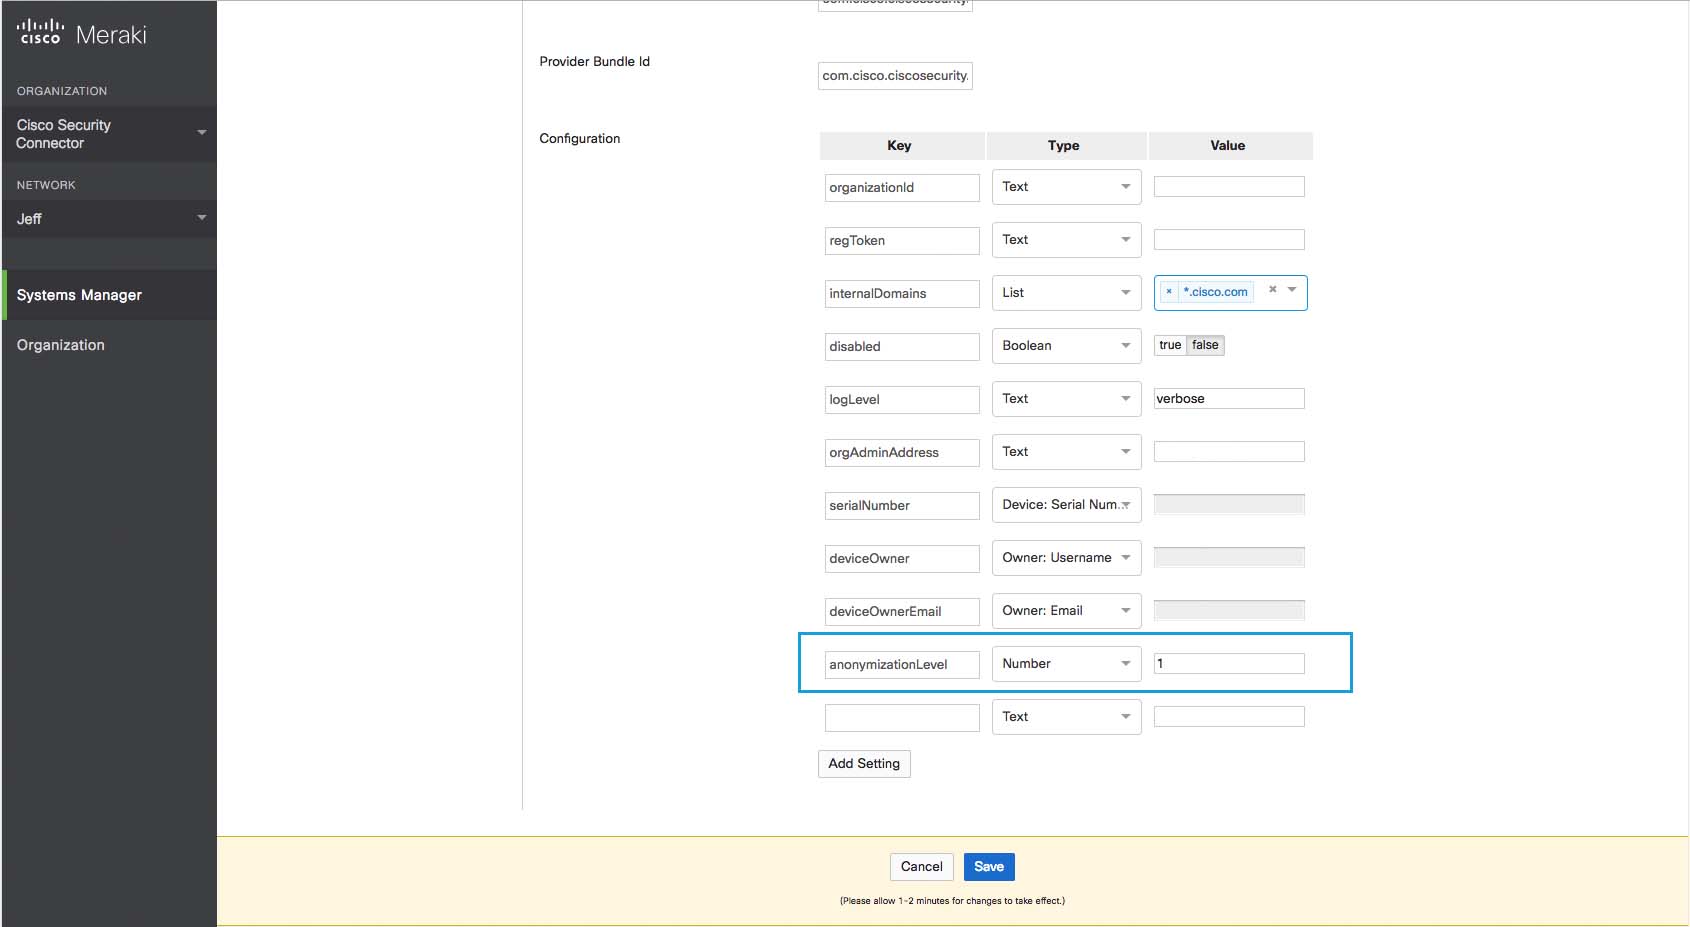Image resolution: width=1690 pixels, height=927 pixels.
Task: Click the value field for organizationId
Action: tap(1229, 187)
